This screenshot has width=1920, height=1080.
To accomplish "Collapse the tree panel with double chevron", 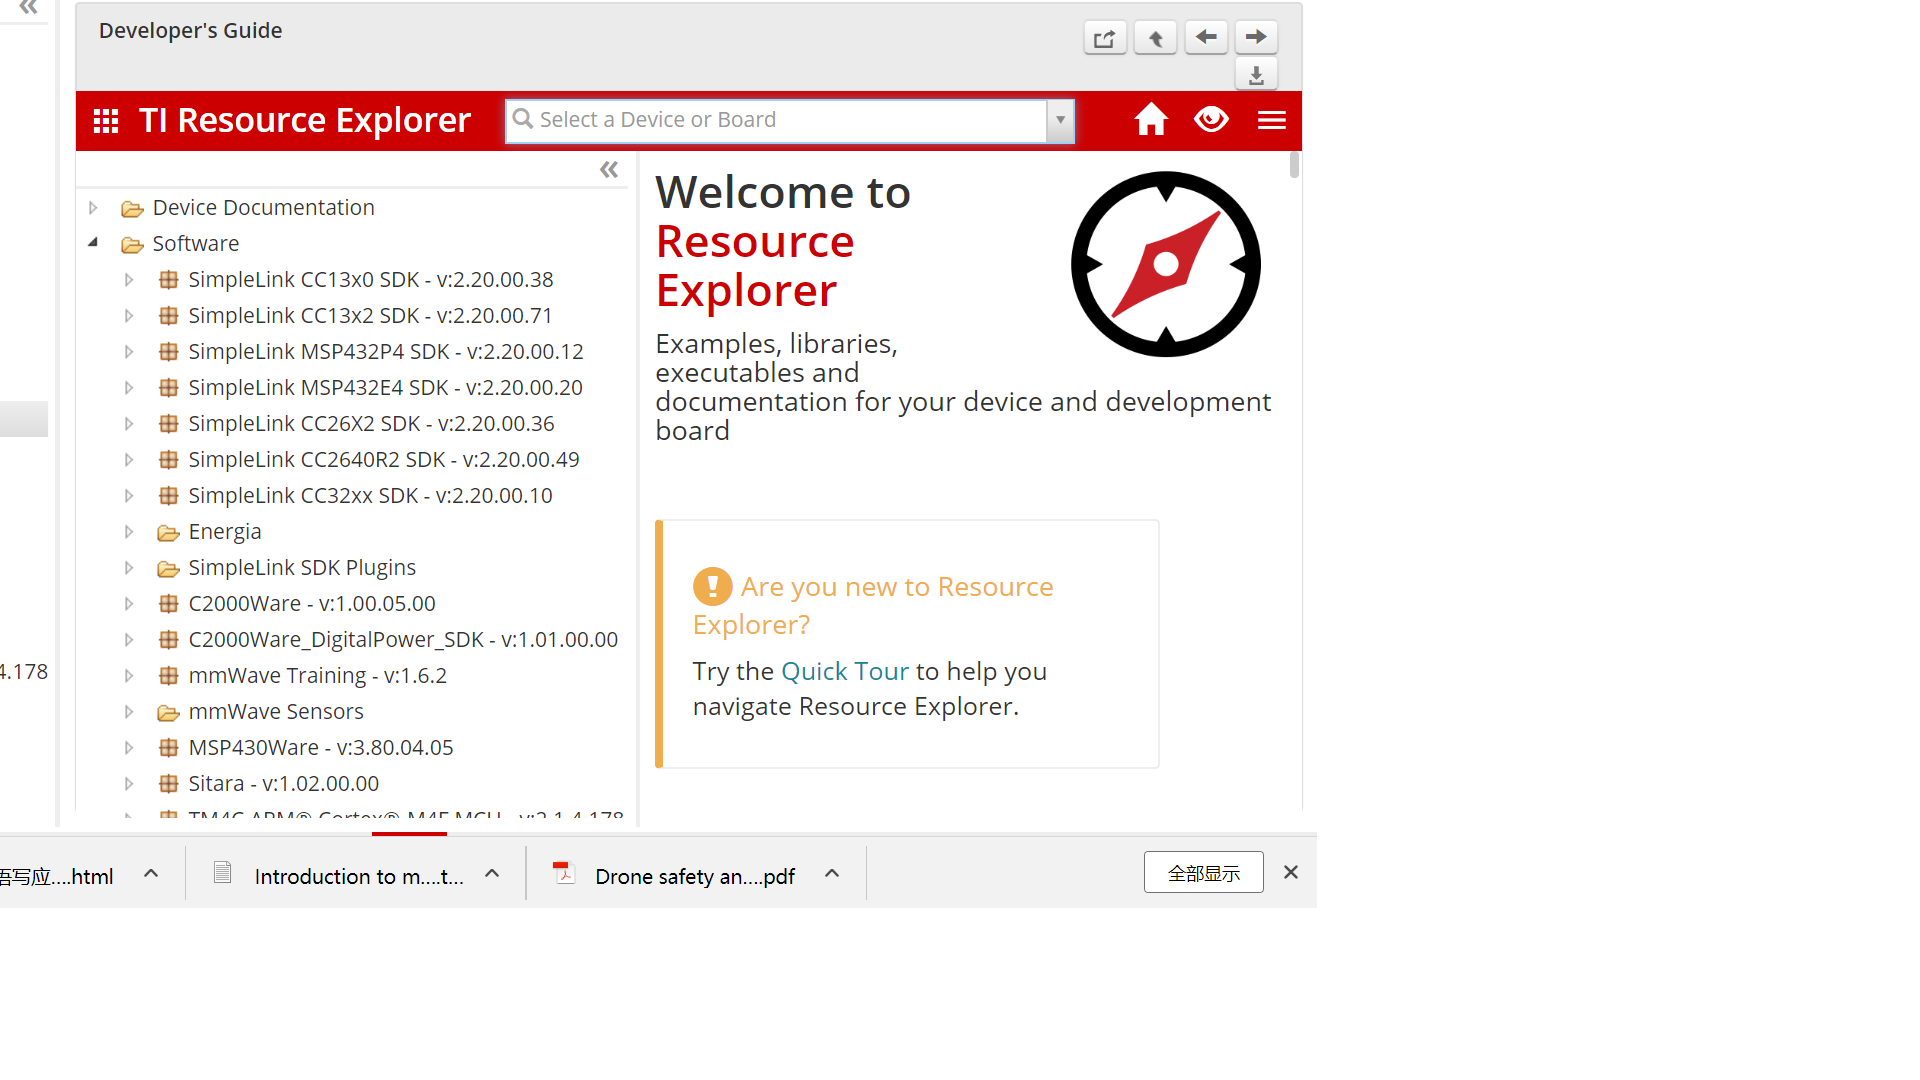I will click(x=609, y=170).
